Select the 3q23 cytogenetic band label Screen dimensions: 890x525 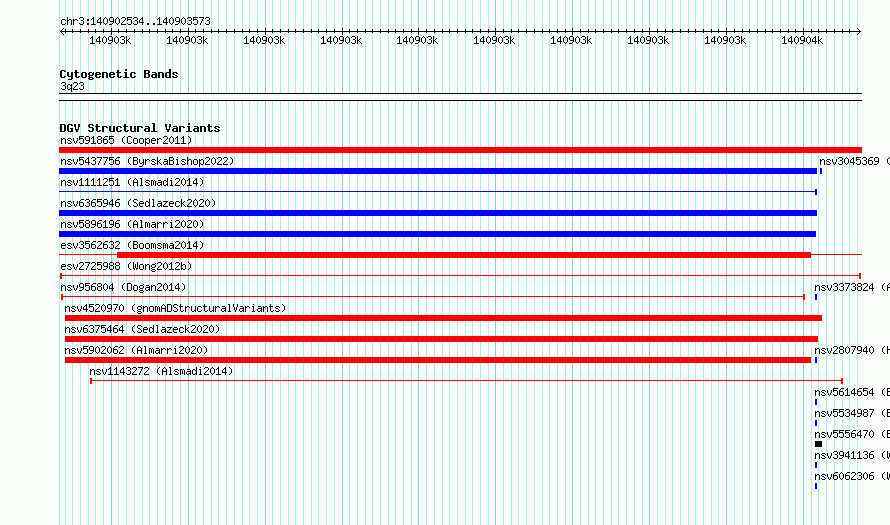[x=72, y=86]
